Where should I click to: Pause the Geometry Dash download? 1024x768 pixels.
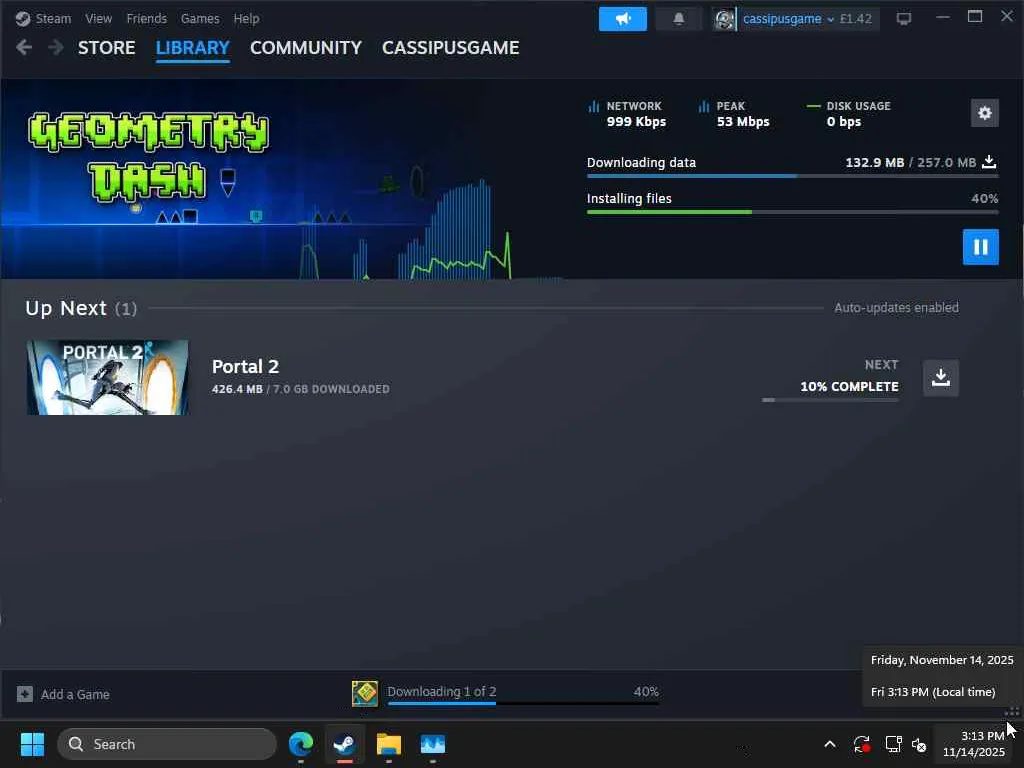click(x=981, y=247)
